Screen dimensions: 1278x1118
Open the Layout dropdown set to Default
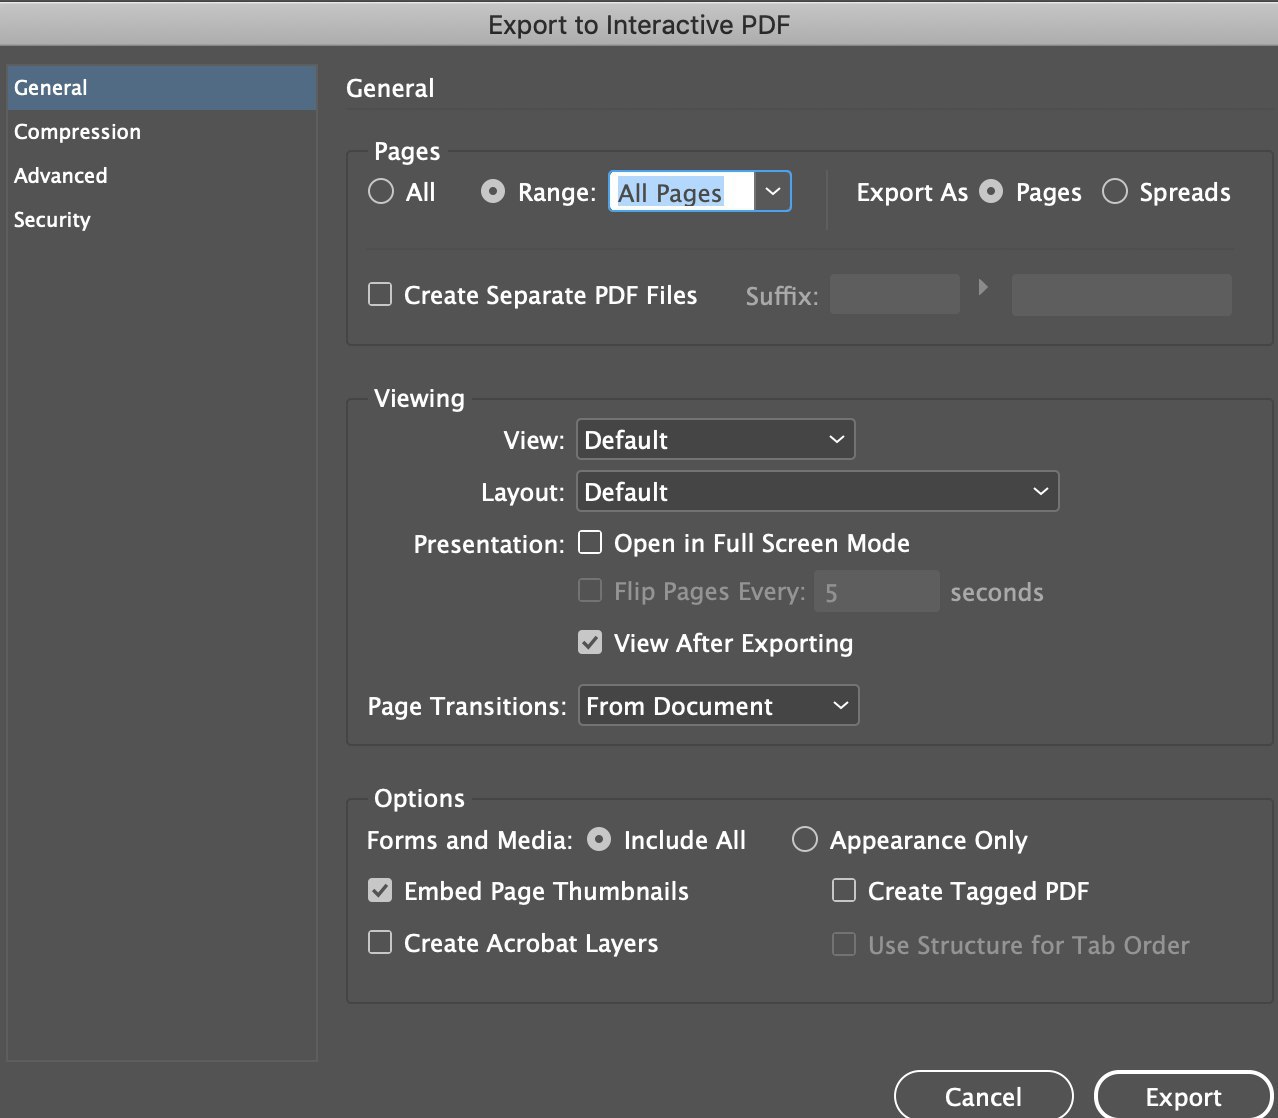click(x=818, y=491)
